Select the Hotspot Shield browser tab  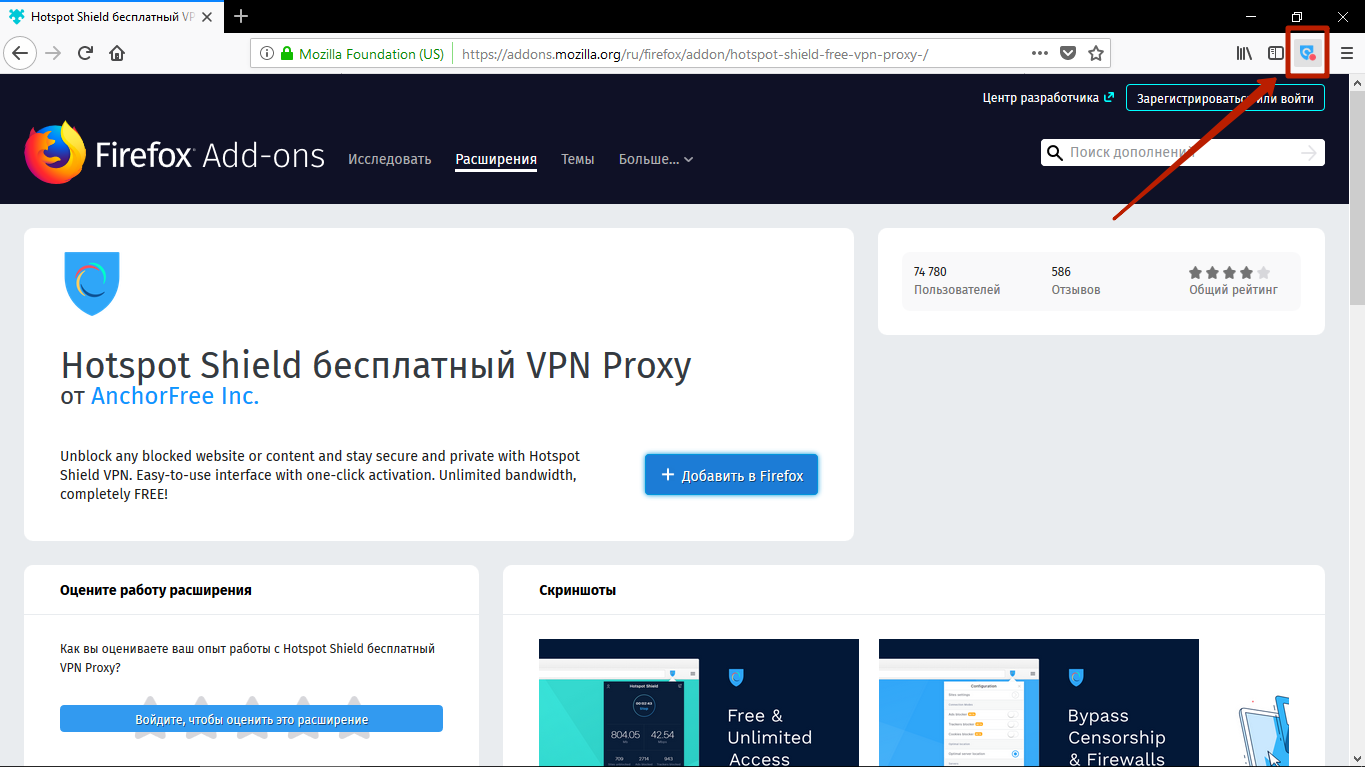click(x=112, y=16)
